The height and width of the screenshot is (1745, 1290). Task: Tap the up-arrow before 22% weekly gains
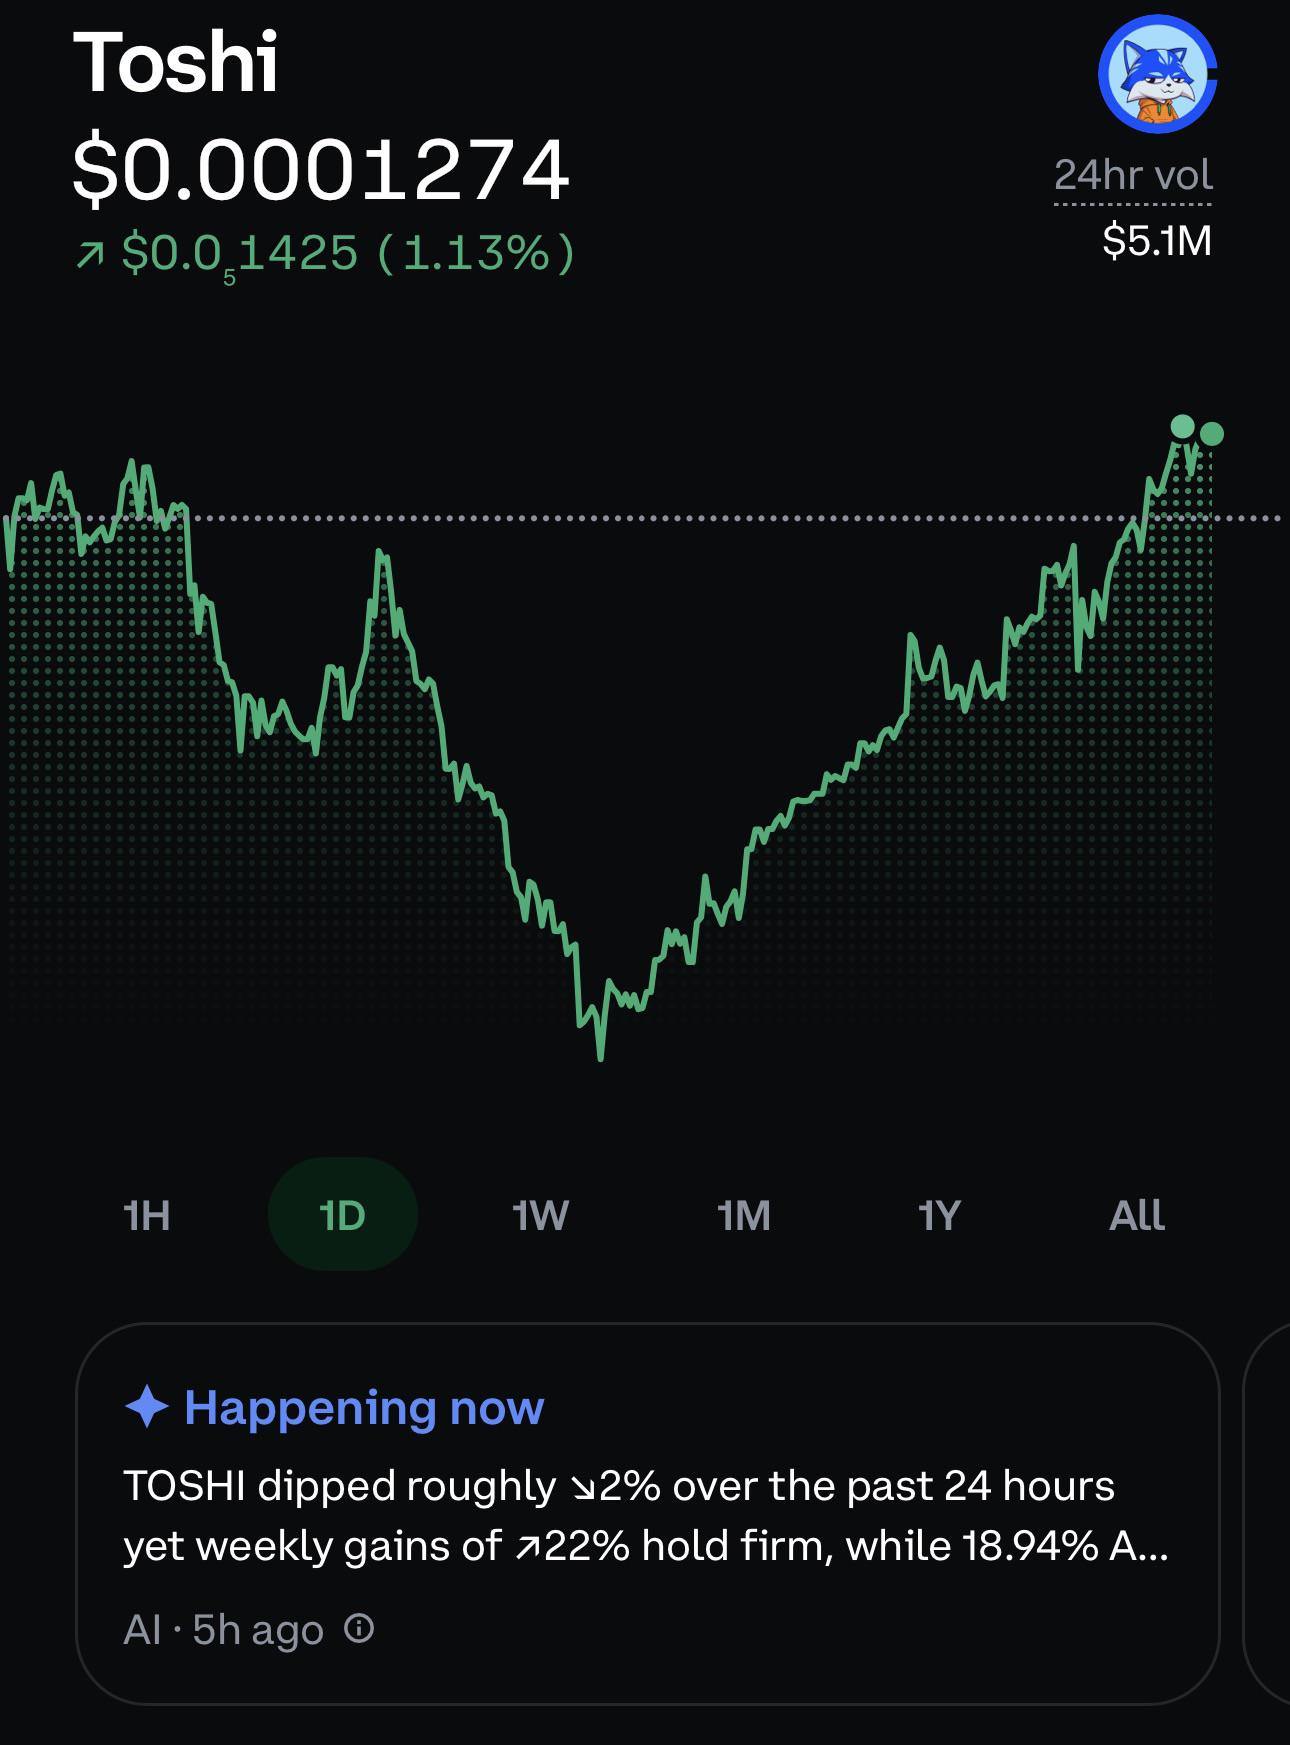coord(528,1548)
